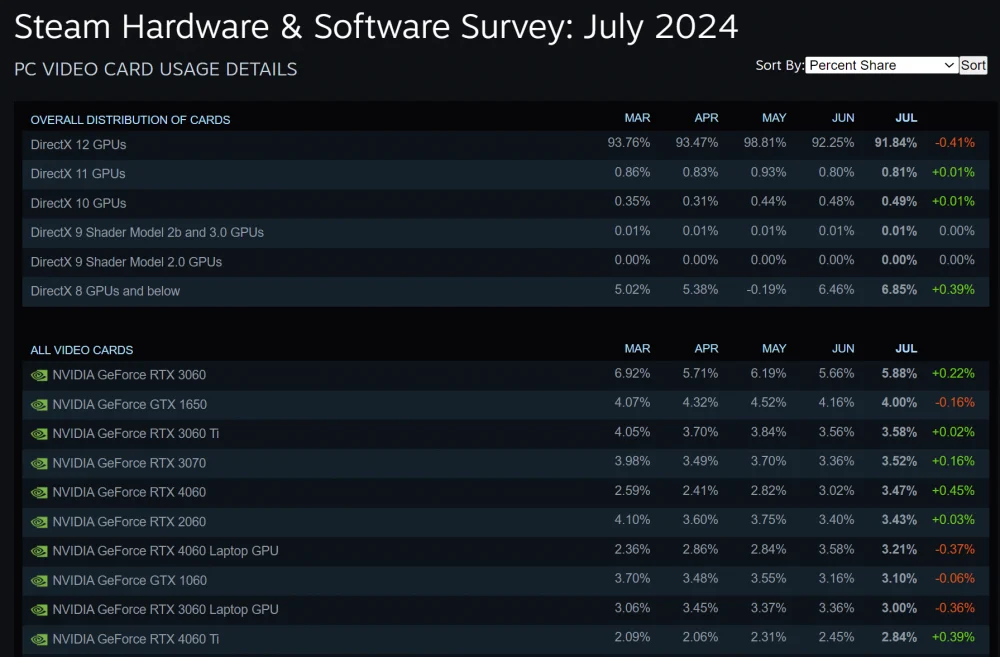The height and width of the screenshot is (657, 1000).
Task: Click GTX 1060 July share 3.10%
Action: point(899,579)
